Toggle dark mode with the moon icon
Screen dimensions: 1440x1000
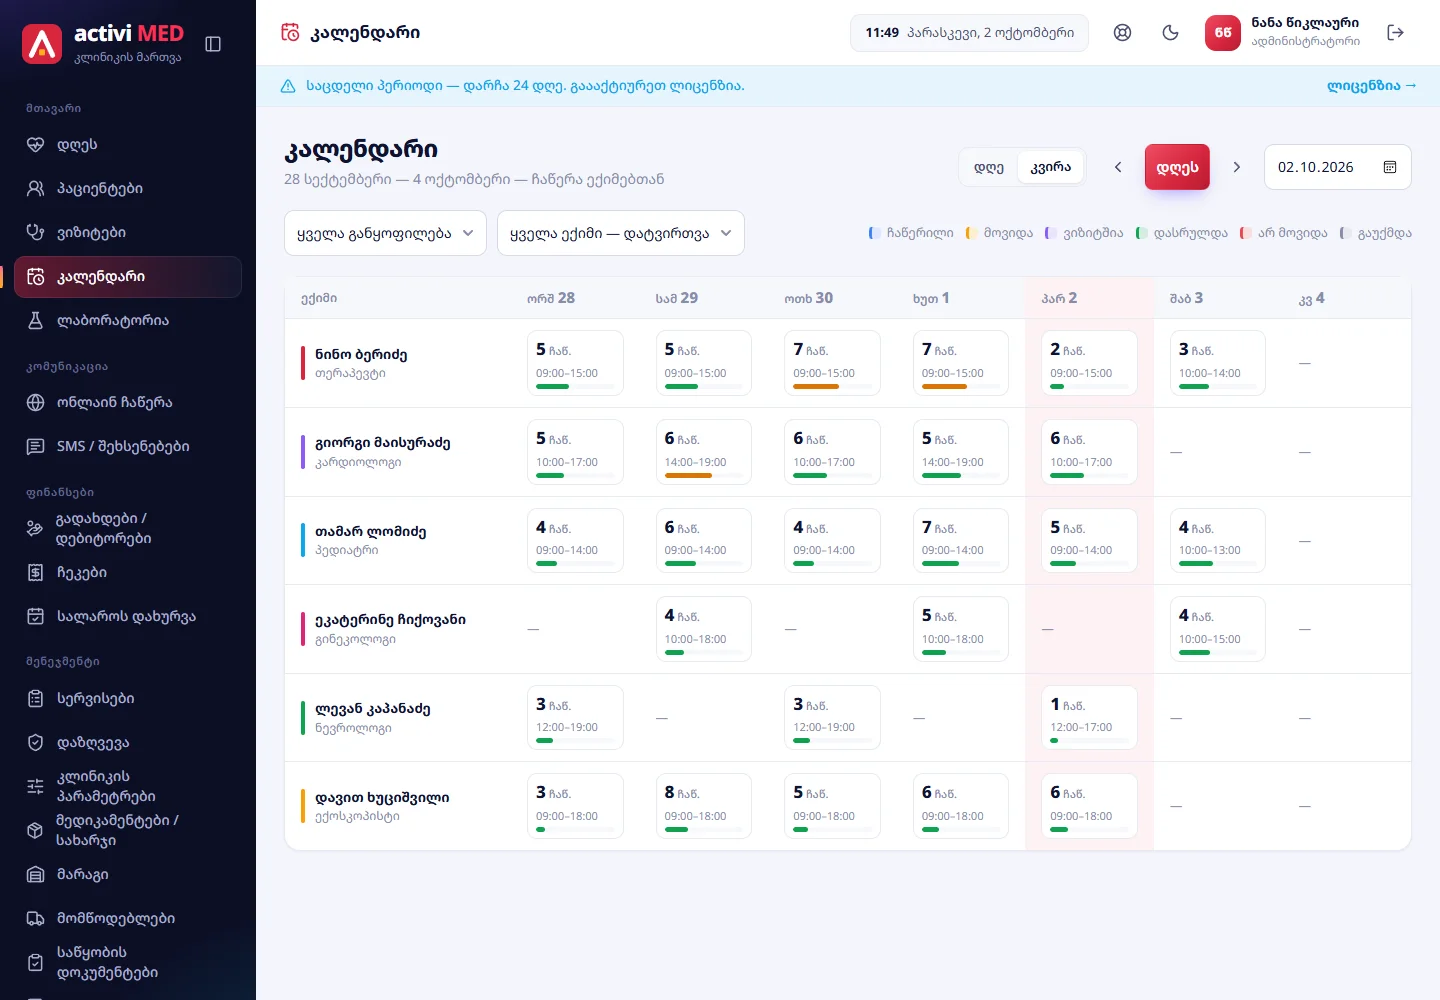[1171, 33]
